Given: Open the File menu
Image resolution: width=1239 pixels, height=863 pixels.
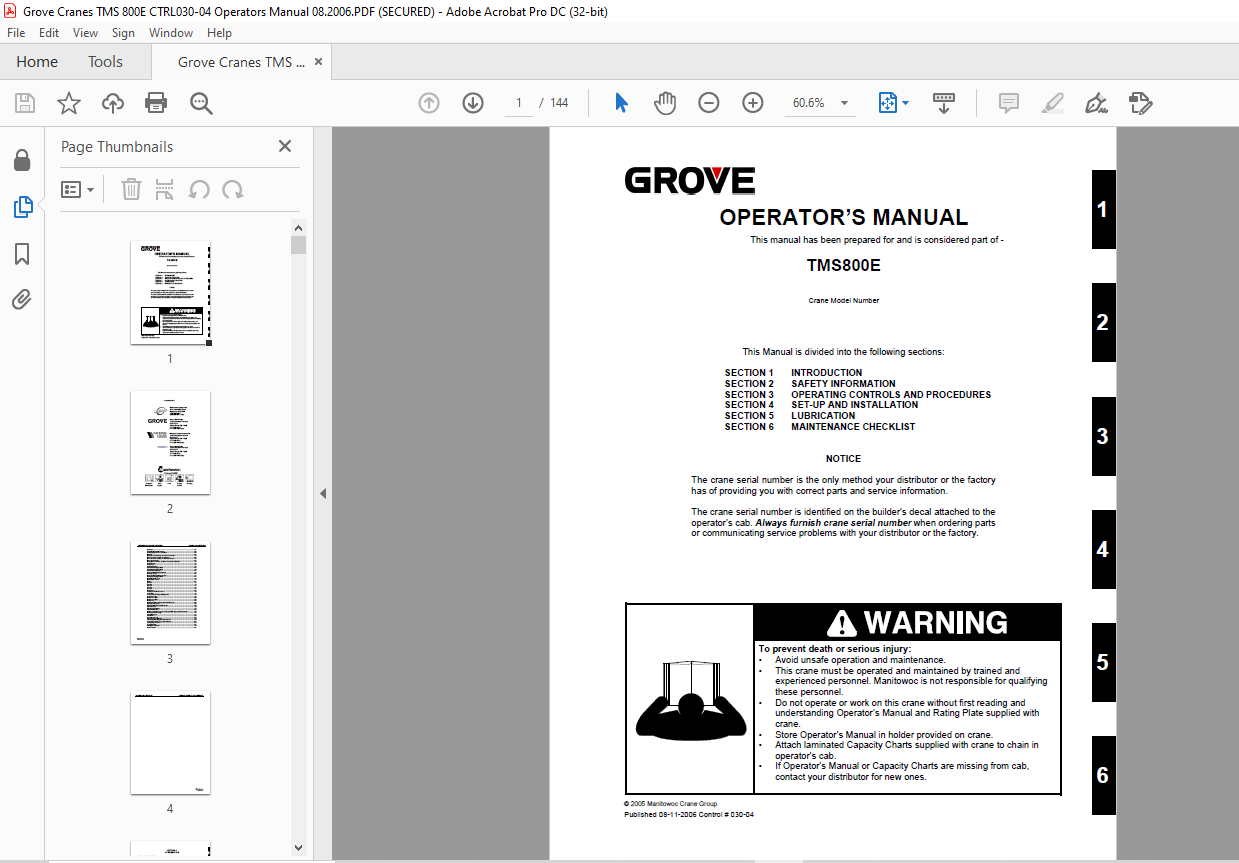Looking at the screenshot, I should (16, 33).
